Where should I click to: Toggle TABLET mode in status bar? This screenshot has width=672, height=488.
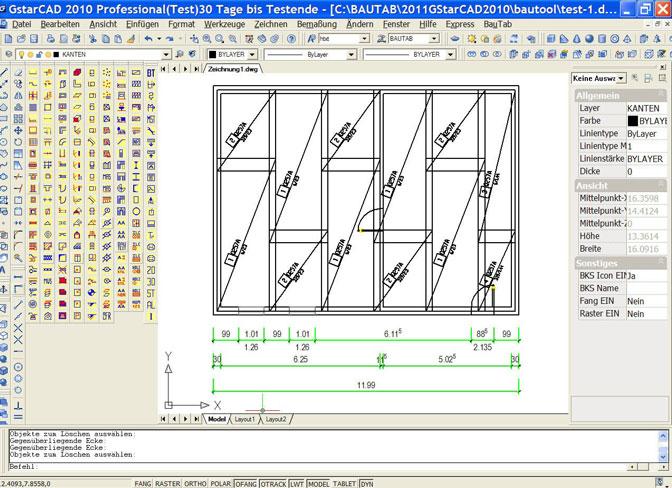pos(344,483)
